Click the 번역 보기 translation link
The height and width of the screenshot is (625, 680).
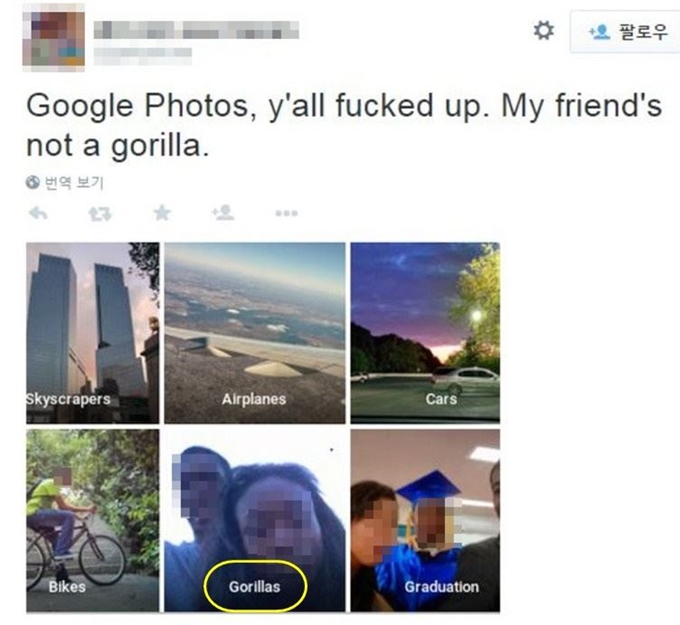(74, 183)
